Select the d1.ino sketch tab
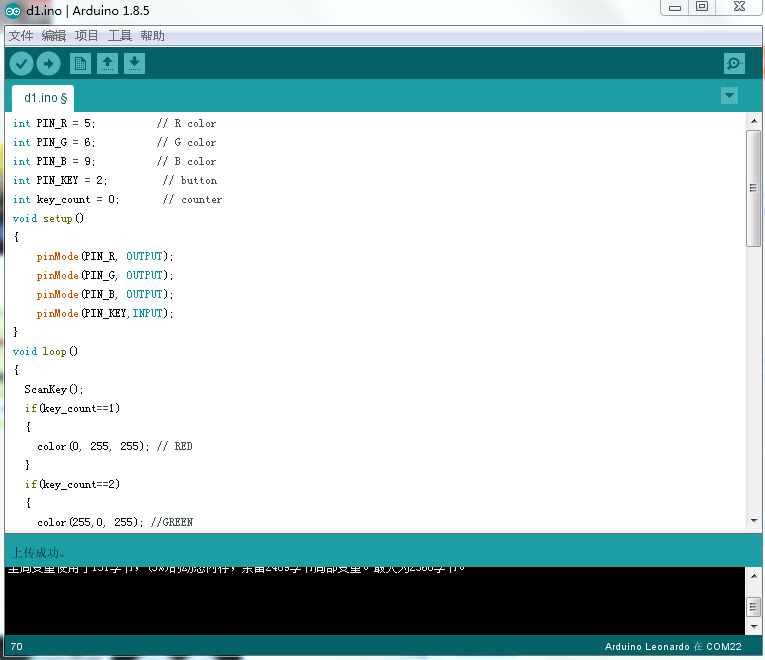Viewport: 765px width, 660px height. (x=43, y=98)
